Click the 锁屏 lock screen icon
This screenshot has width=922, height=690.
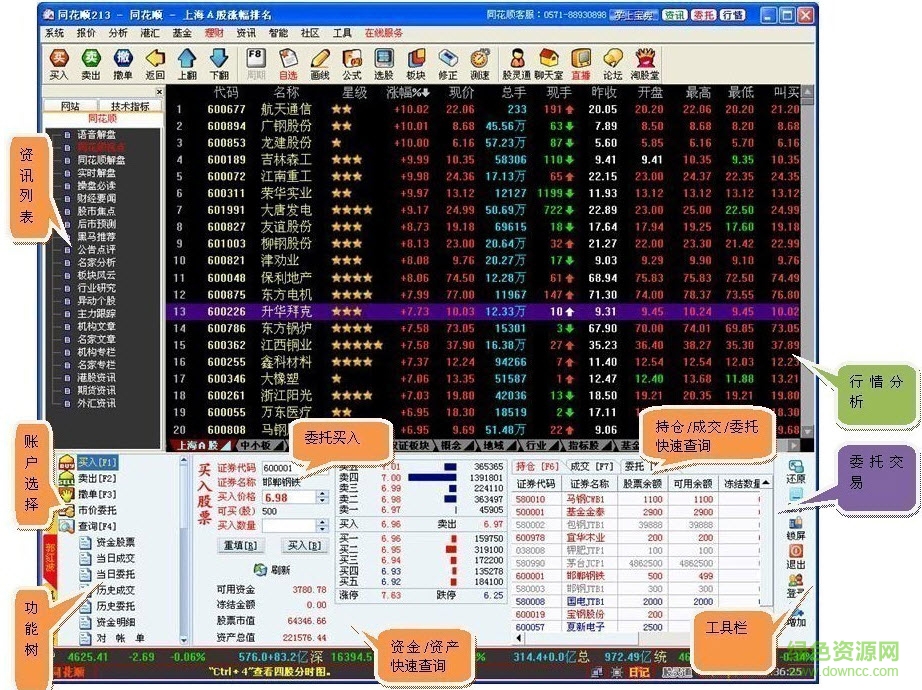pyautogui.click(x=797, y=524)
